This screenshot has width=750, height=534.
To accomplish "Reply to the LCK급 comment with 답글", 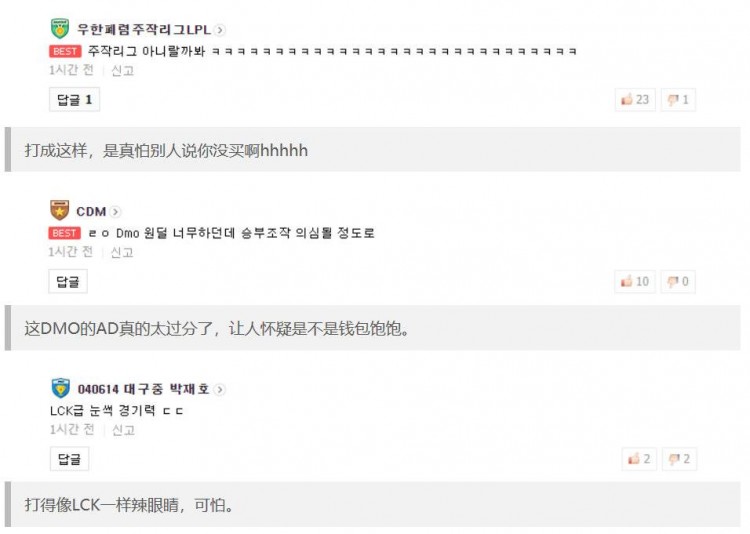I will pos(69,459).
